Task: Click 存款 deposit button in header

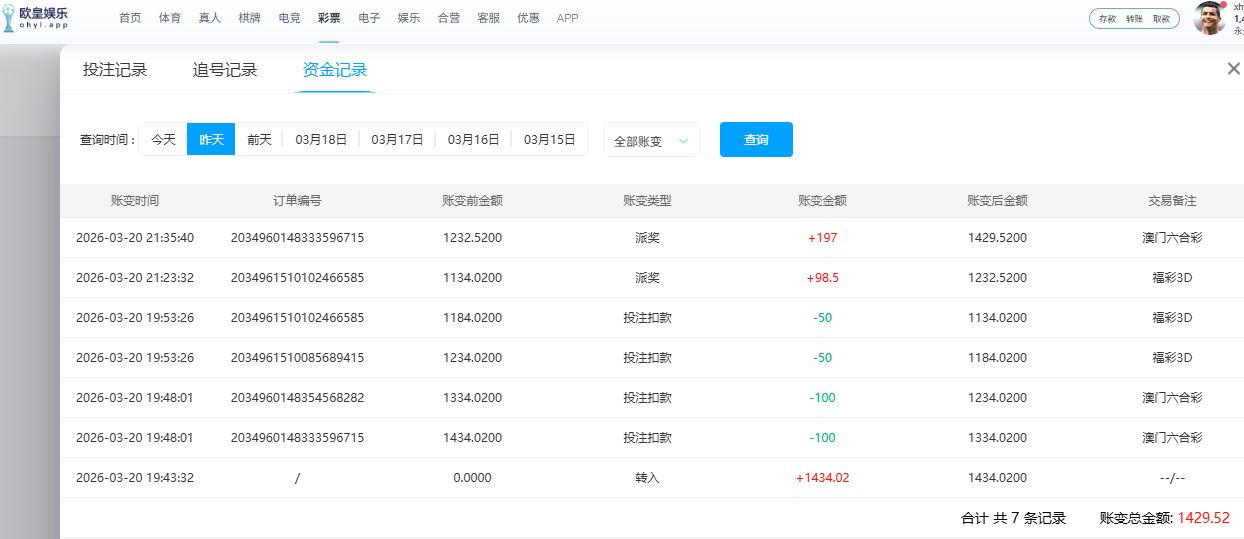Action: tap(1107, 19)
